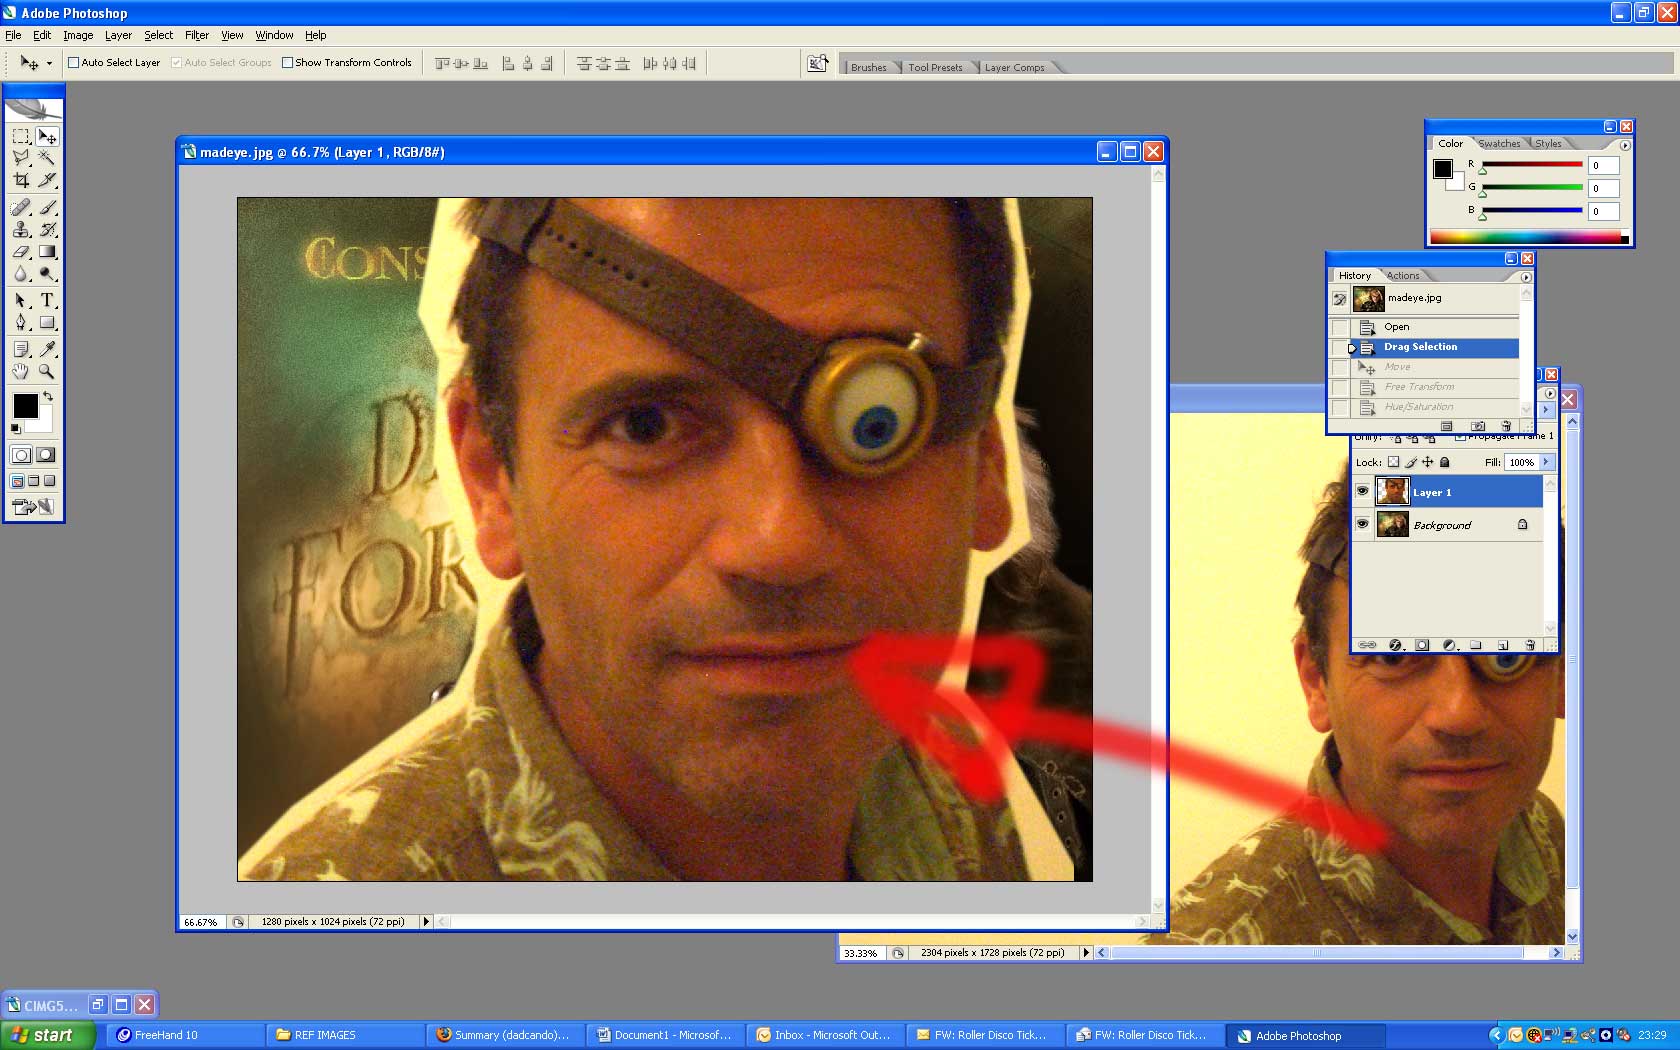The image size is (1680, 1050).
Task: Open status bar info menu of CIMG window
Action: [1086, 953]
